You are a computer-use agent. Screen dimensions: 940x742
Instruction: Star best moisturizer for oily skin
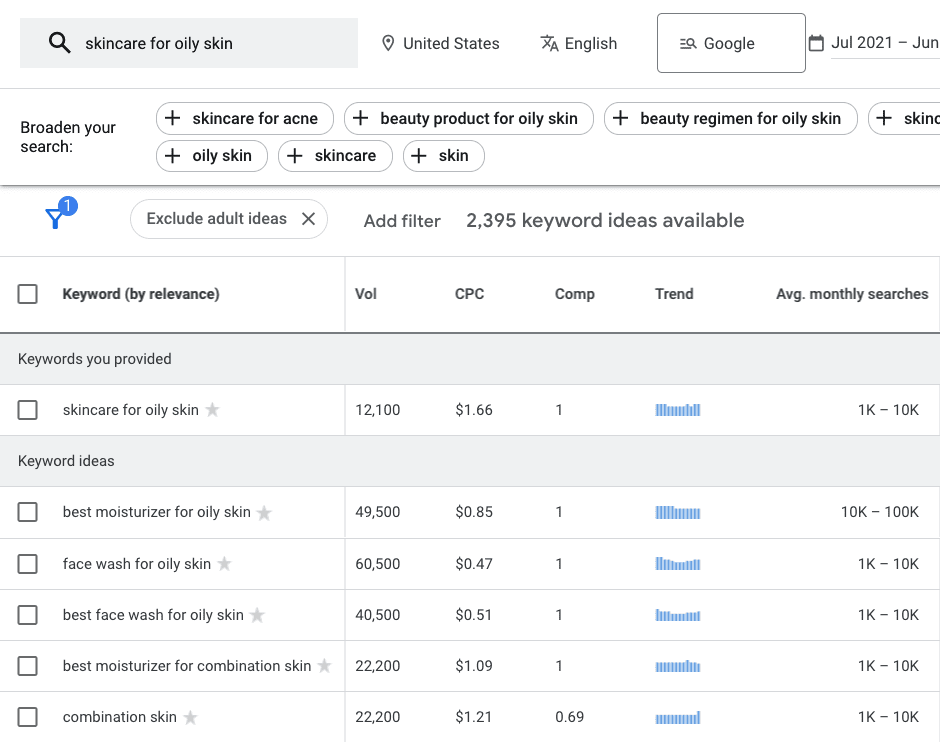click(264, 512)
